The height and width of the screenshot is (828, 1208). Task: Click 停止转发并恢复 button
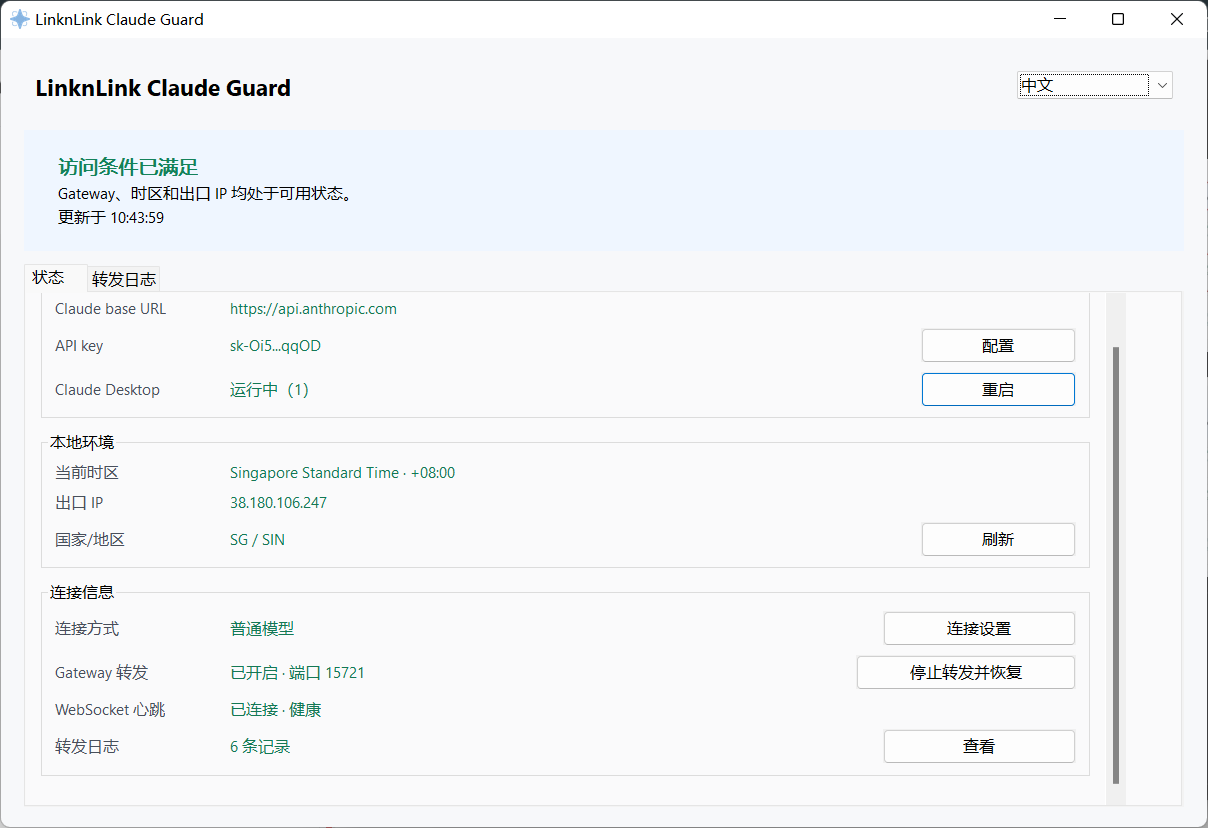coord(966,672)
